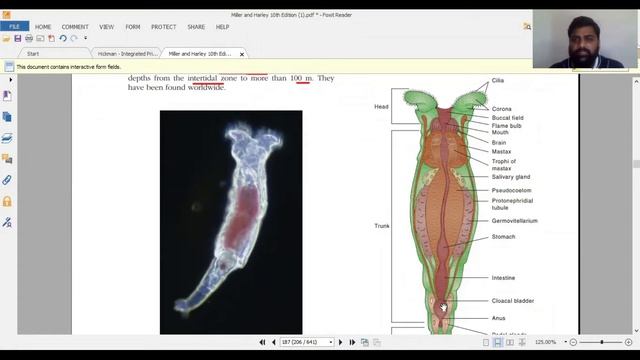Open the FILE menu
The height and width of the screenshot is (360, 640).
(14, 27)
